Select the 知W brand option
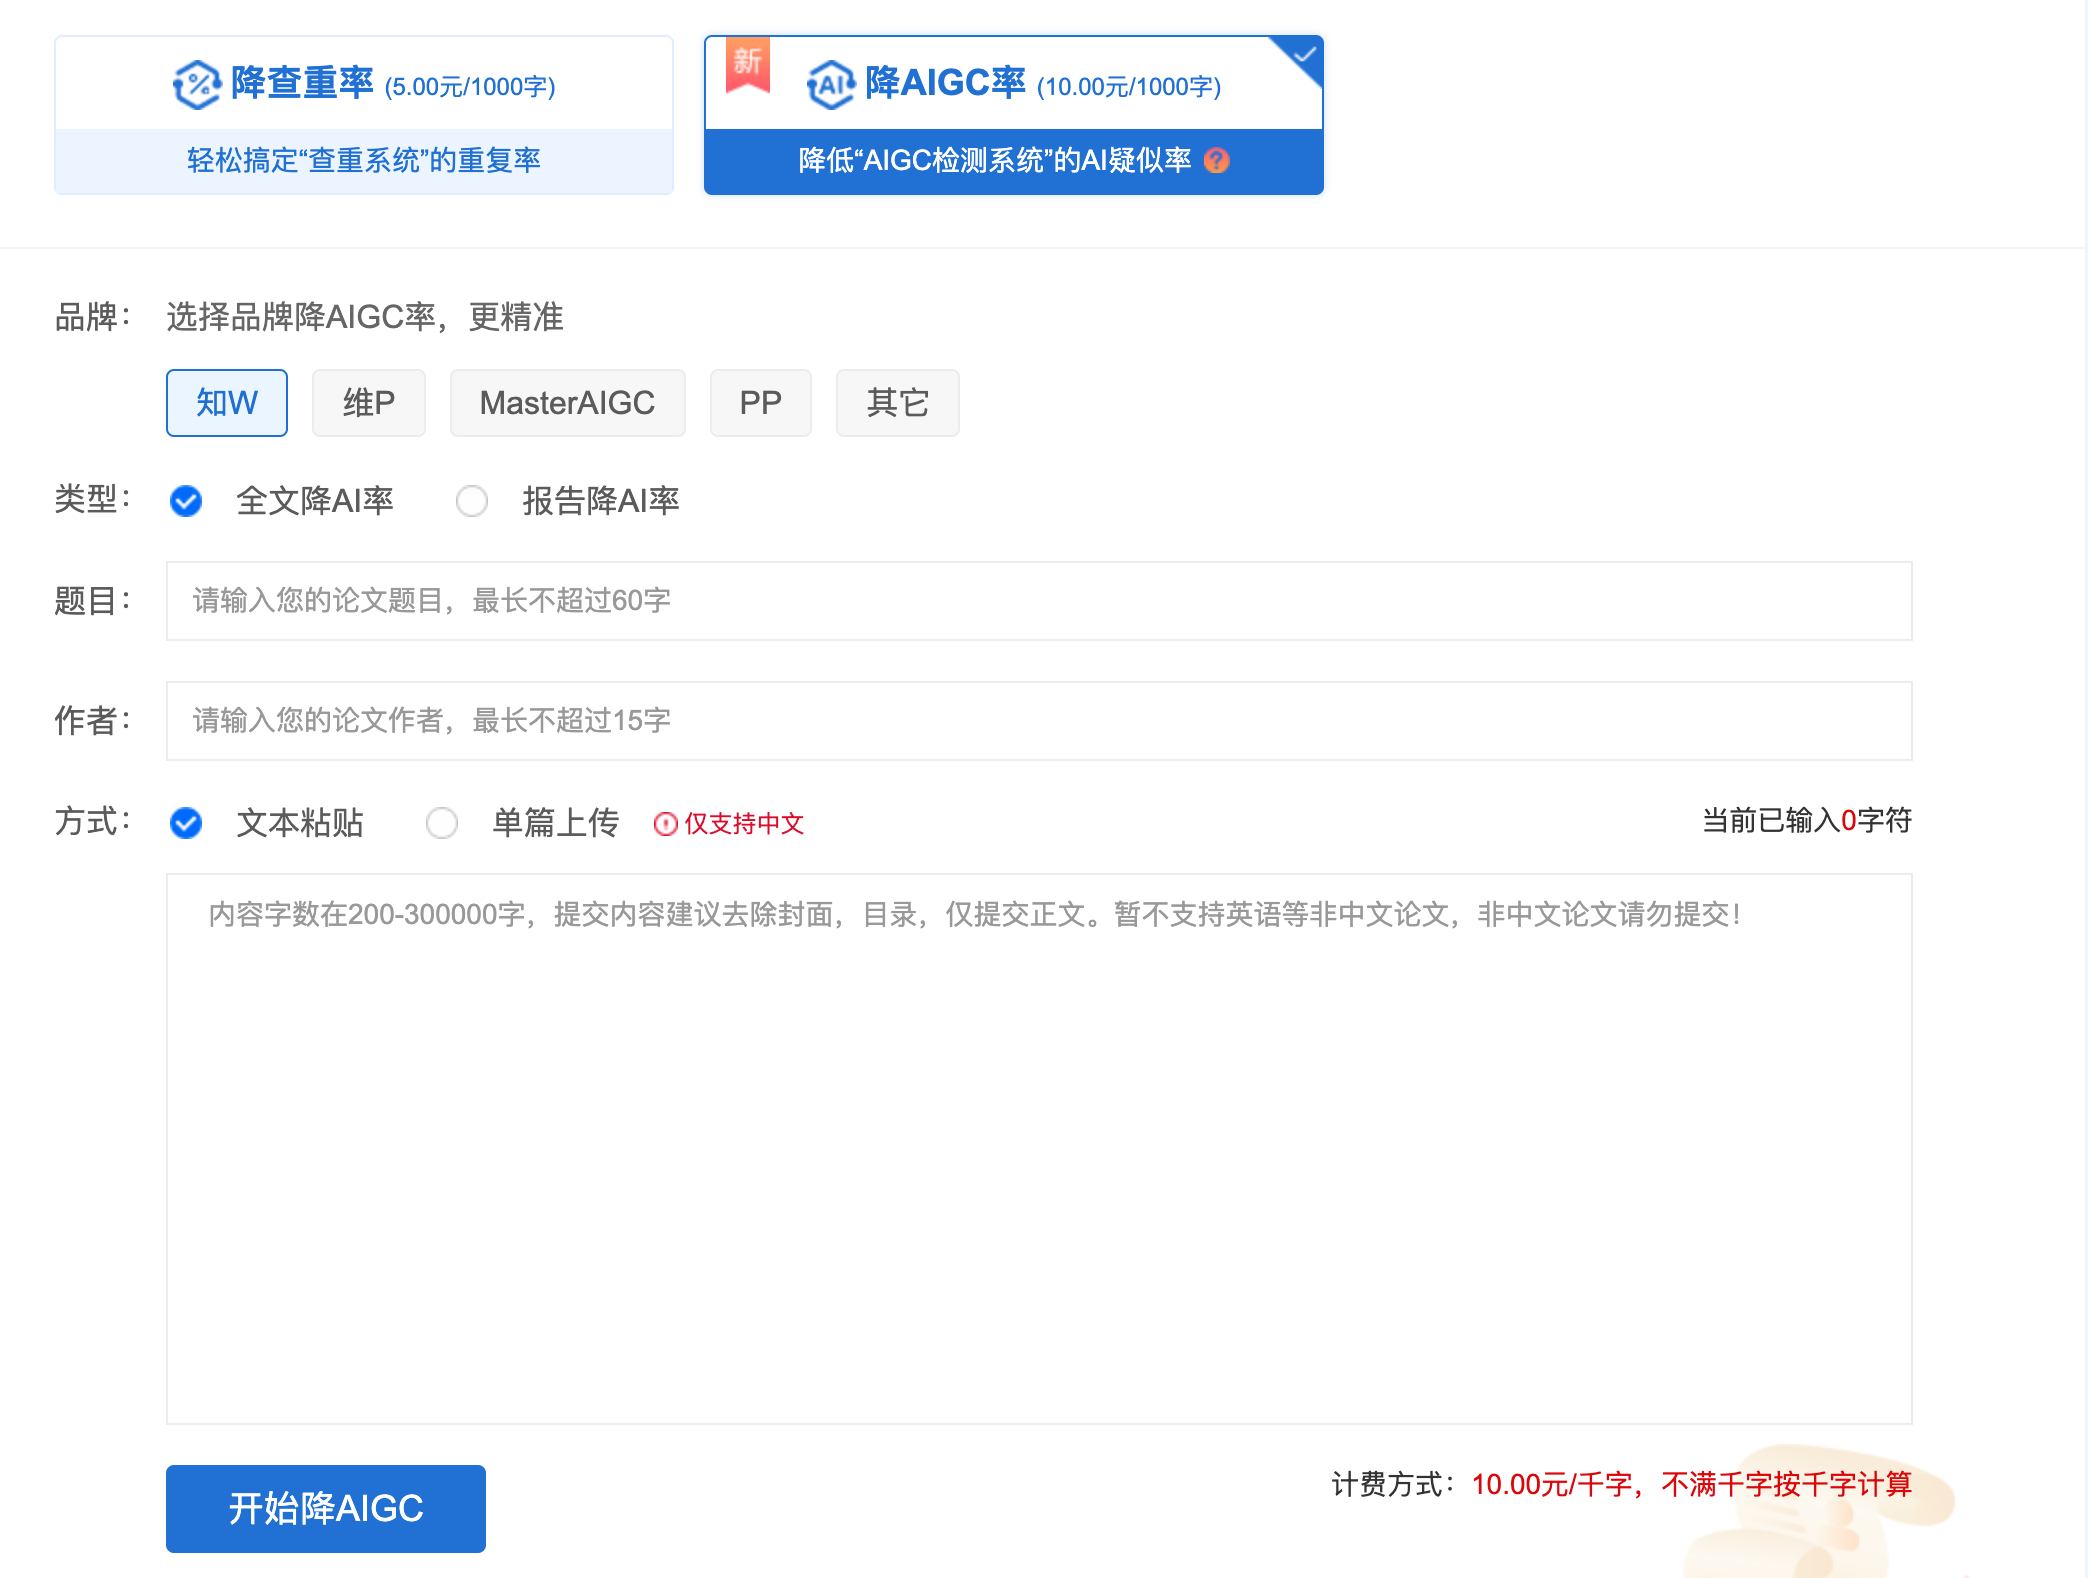 click(226, 402)
